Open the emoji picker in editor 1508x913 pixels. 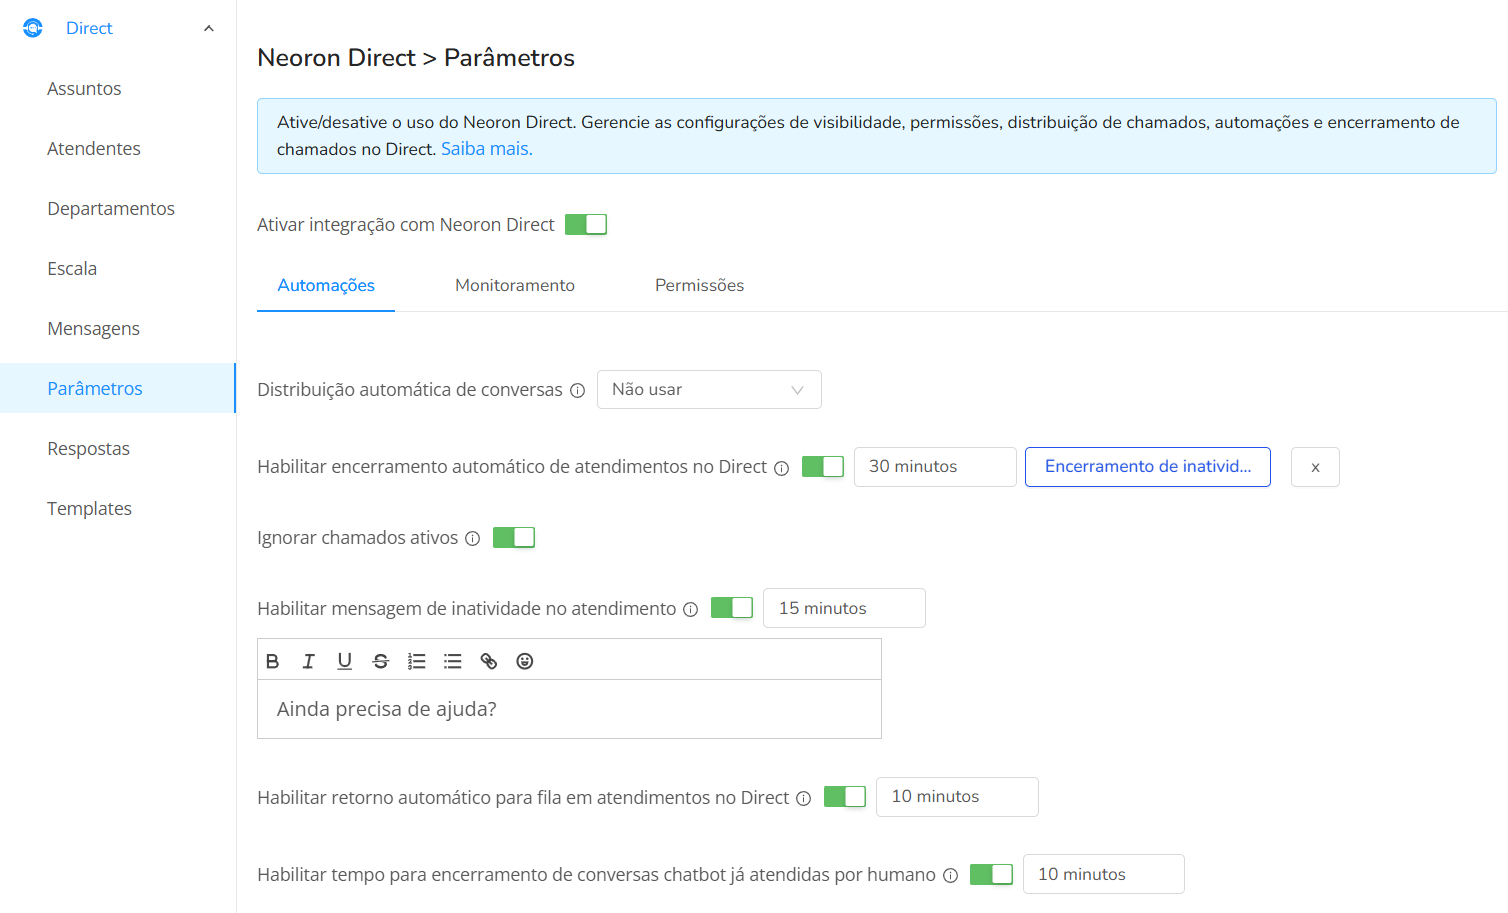click(525, 661)
